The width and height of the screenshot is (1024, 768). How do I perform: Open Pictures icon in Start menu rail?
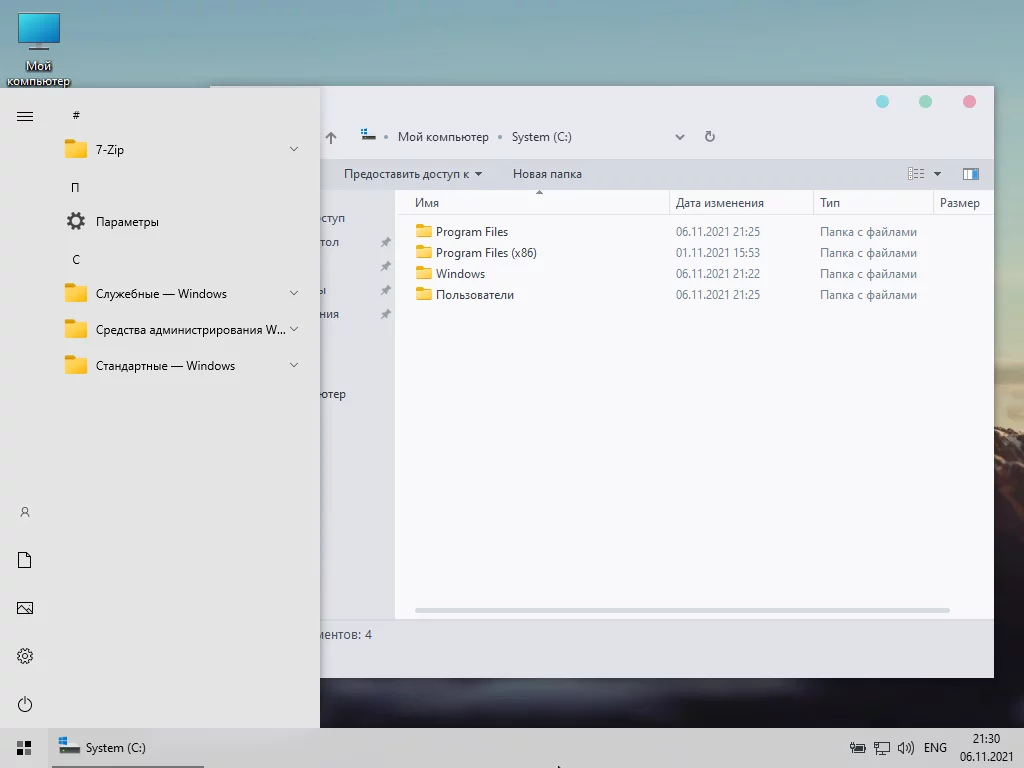[x=25, y=608]
